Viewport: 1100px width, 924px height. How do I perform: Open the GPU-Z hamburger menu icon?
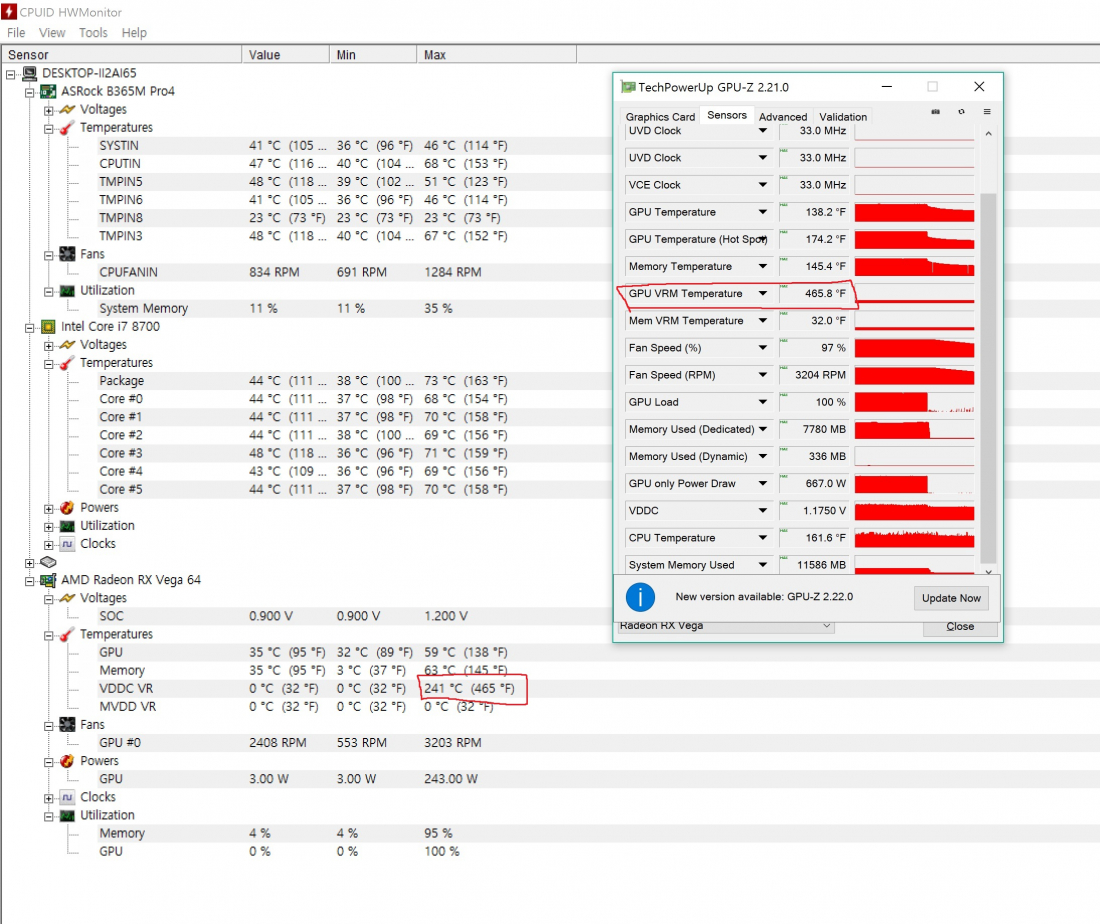987,112
